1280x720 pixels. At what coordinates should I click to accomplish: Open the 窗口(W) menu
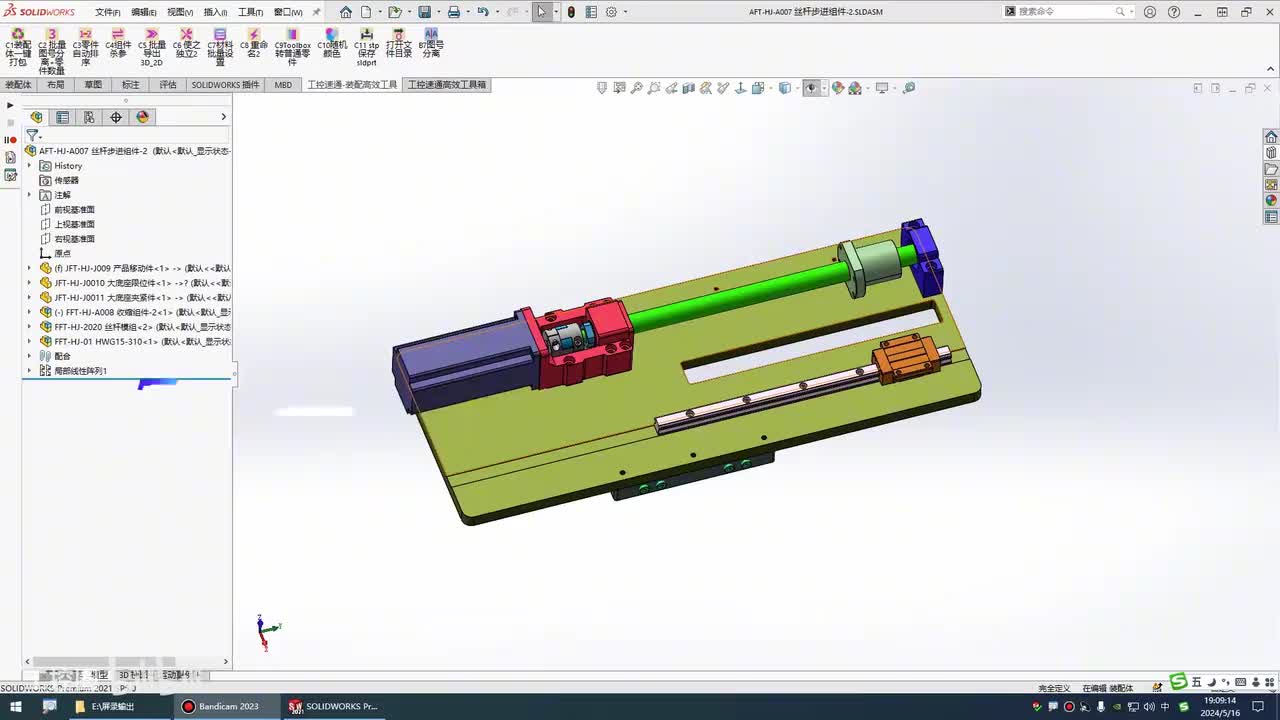pos(288,12)
